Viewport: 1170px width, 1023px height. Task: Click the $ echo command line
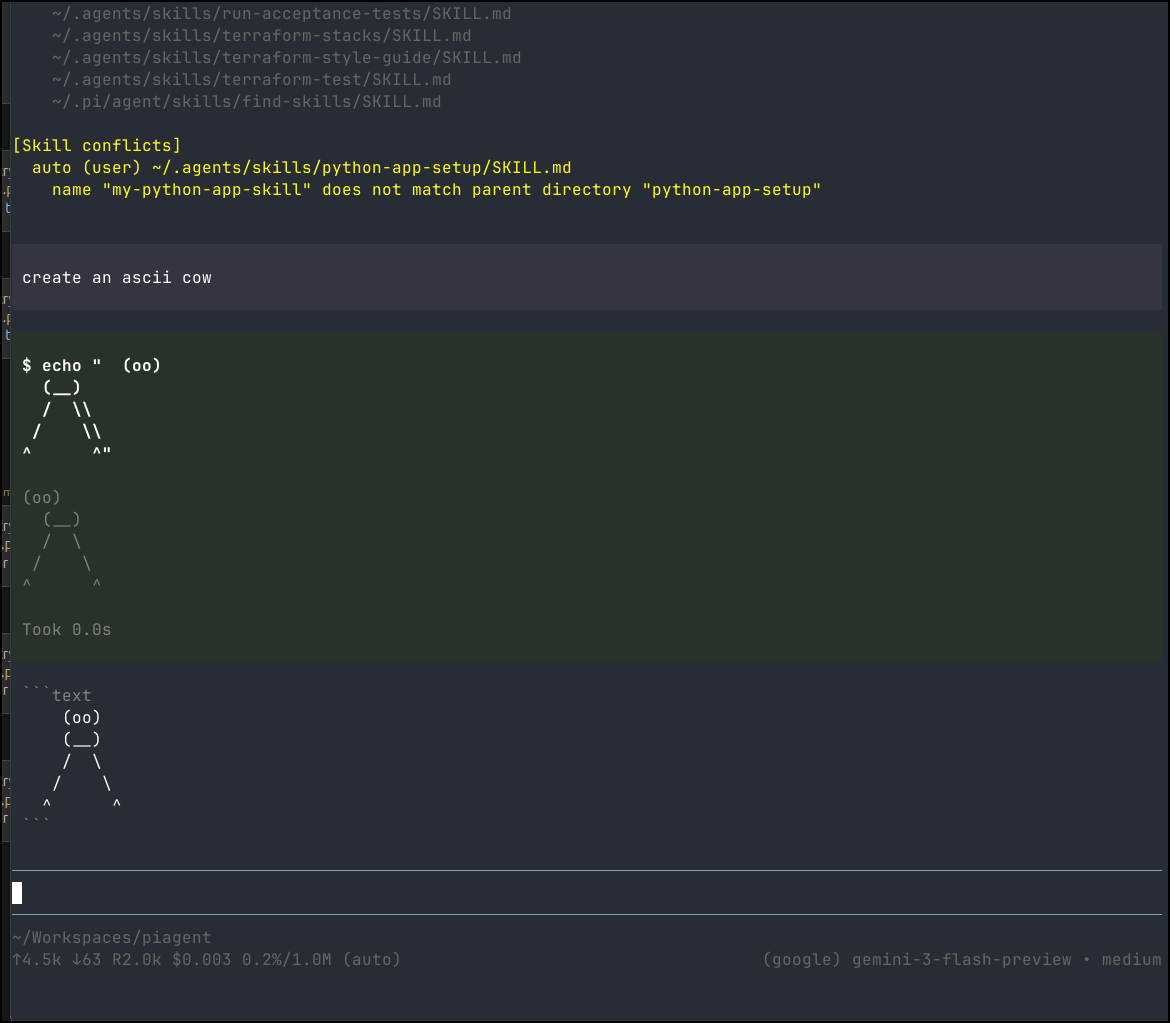pos(92,366)
